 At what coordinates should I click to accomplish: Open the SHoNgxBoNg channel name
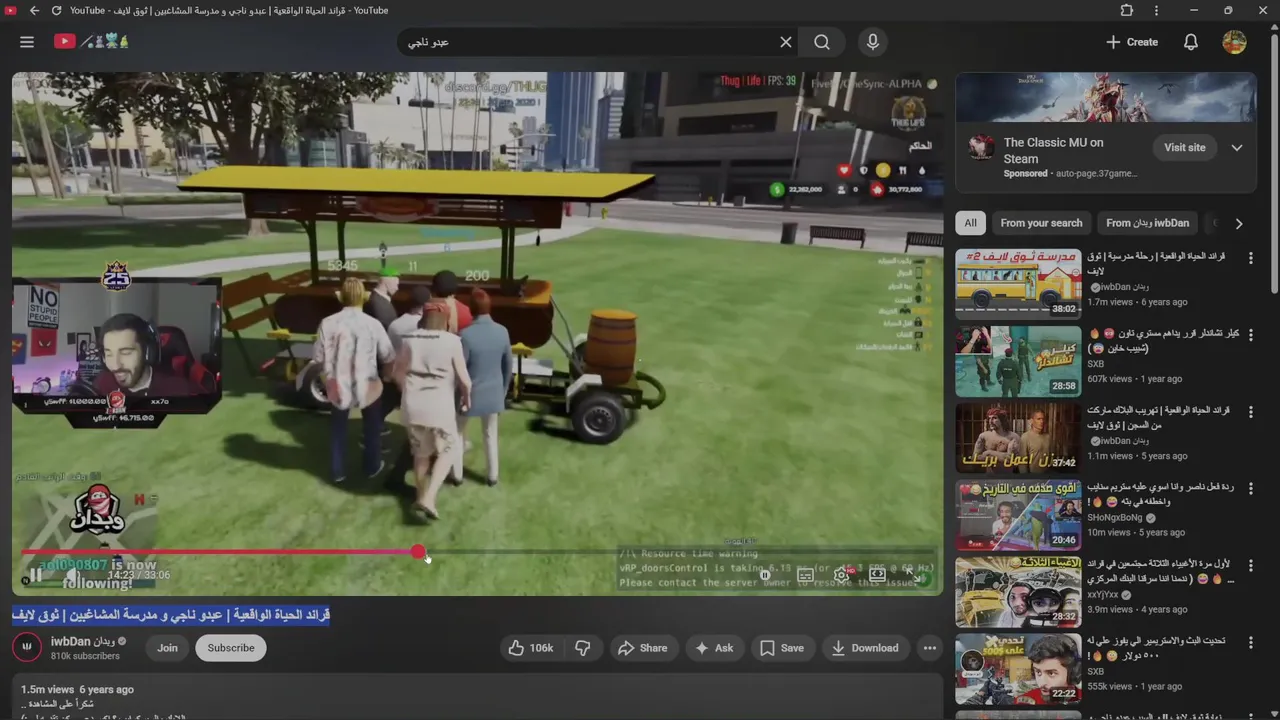point(1115,518)
